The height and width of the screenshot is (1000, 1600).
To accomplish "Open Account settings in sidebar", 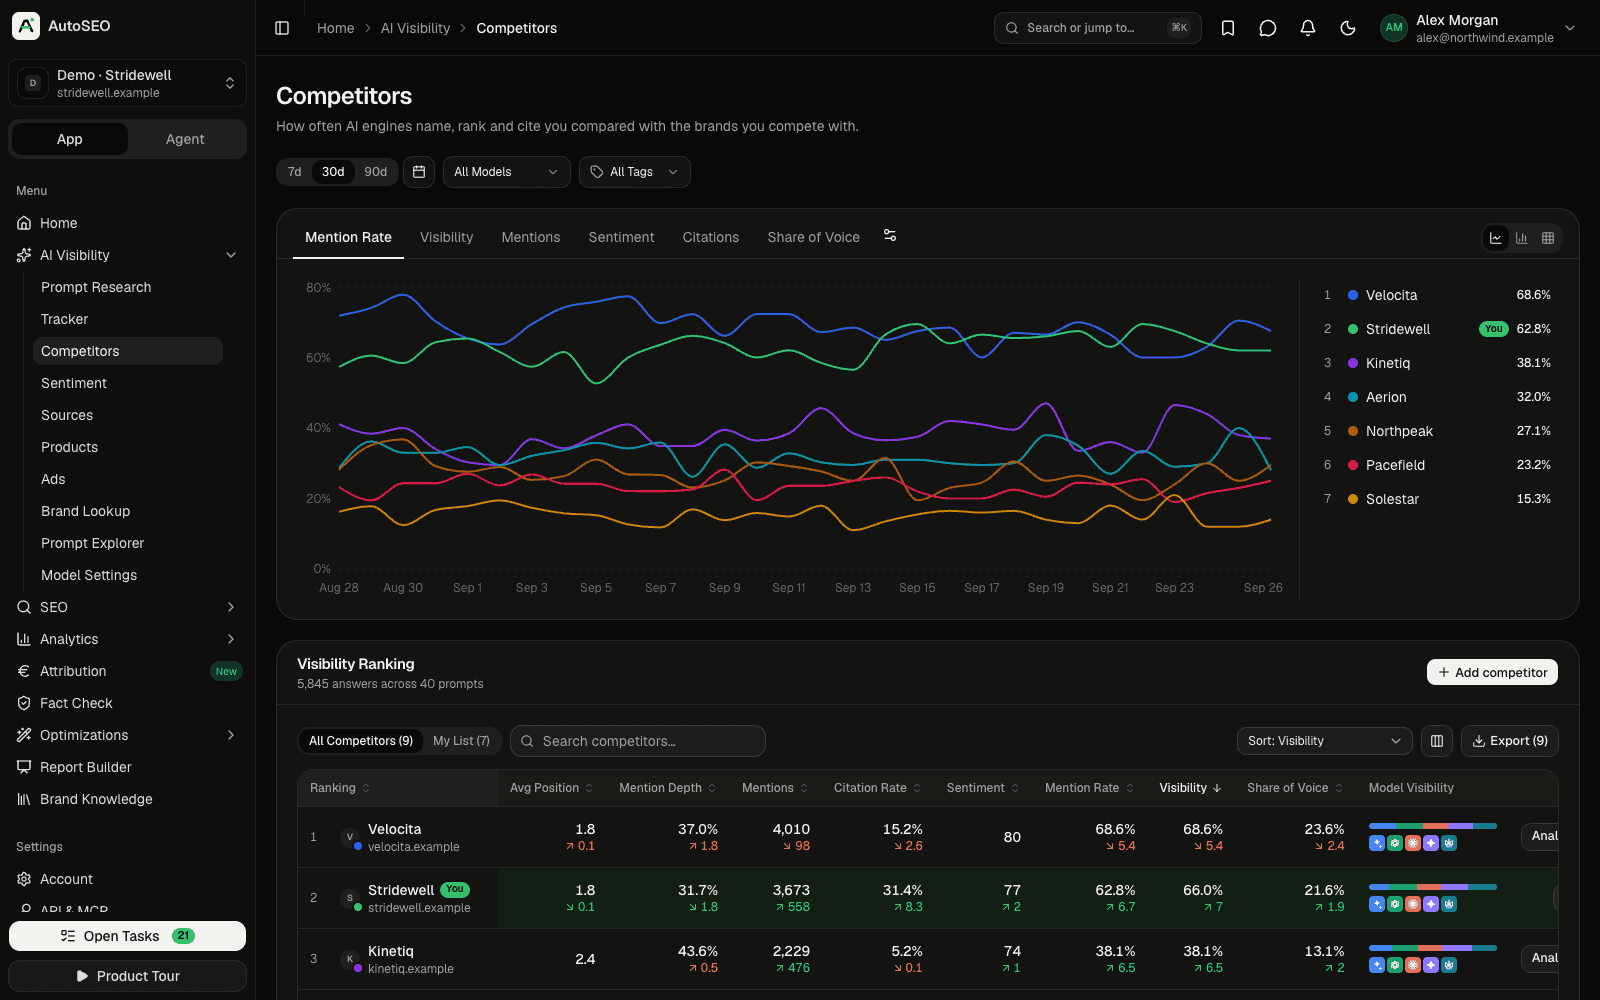I will (x=128, y=879).
